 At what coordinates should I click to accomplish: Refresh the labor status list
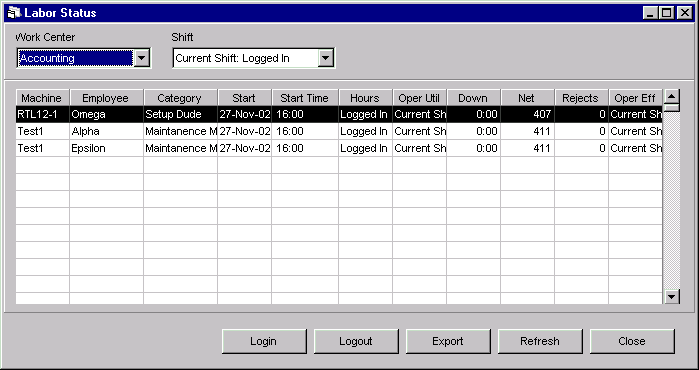pos(540,341)
